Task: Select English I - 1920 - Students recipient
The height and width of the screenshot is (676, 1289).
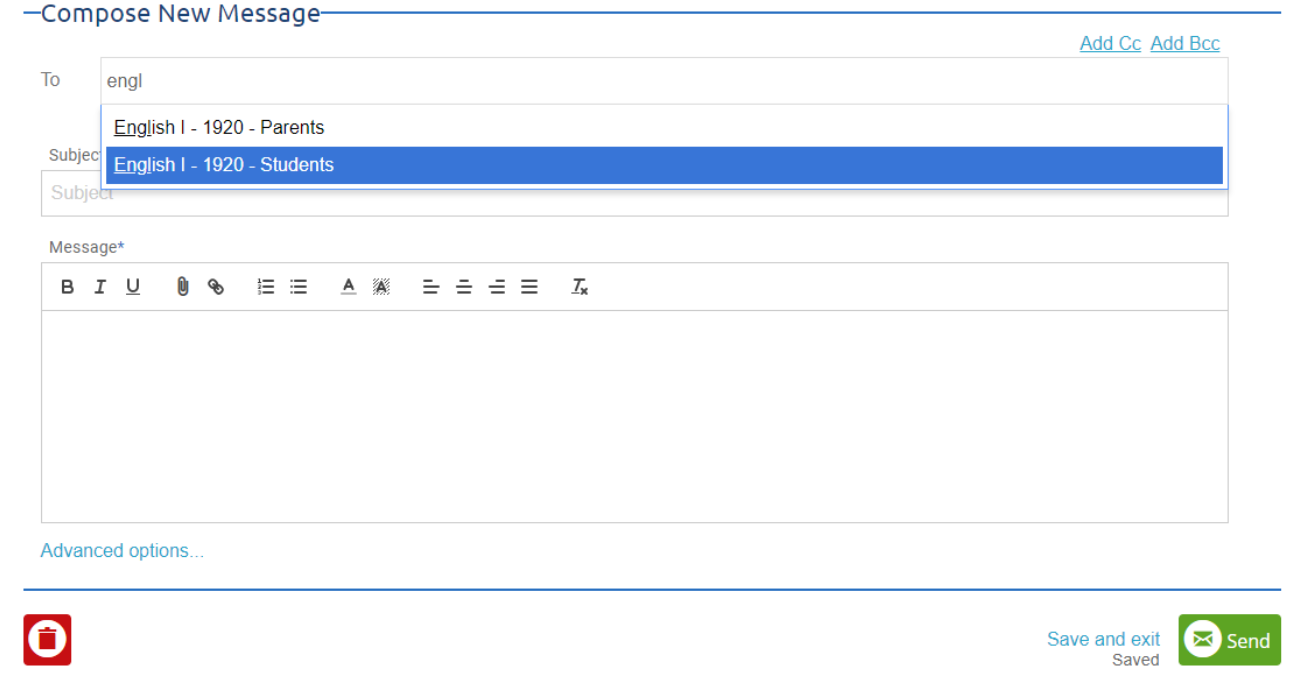Action: (x=664, y=165)
